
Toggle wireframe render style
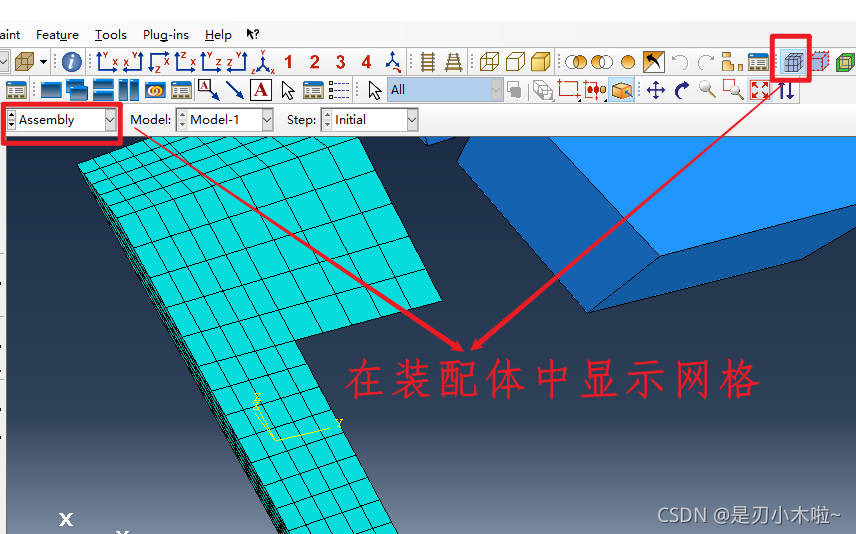point(489,62)
